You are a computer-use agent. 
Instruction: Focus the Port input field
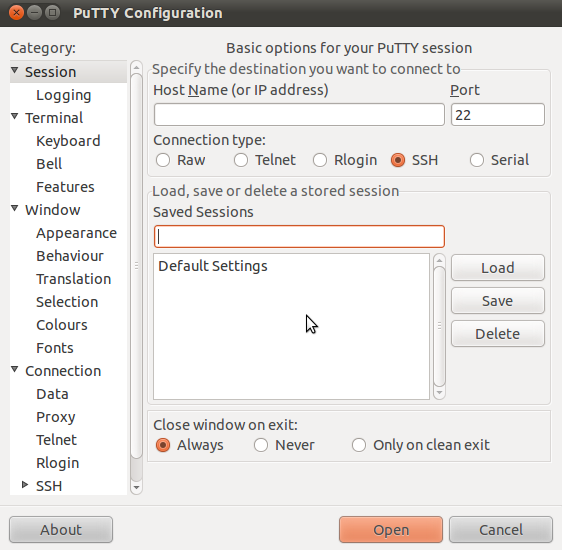[x=498, y=115]
